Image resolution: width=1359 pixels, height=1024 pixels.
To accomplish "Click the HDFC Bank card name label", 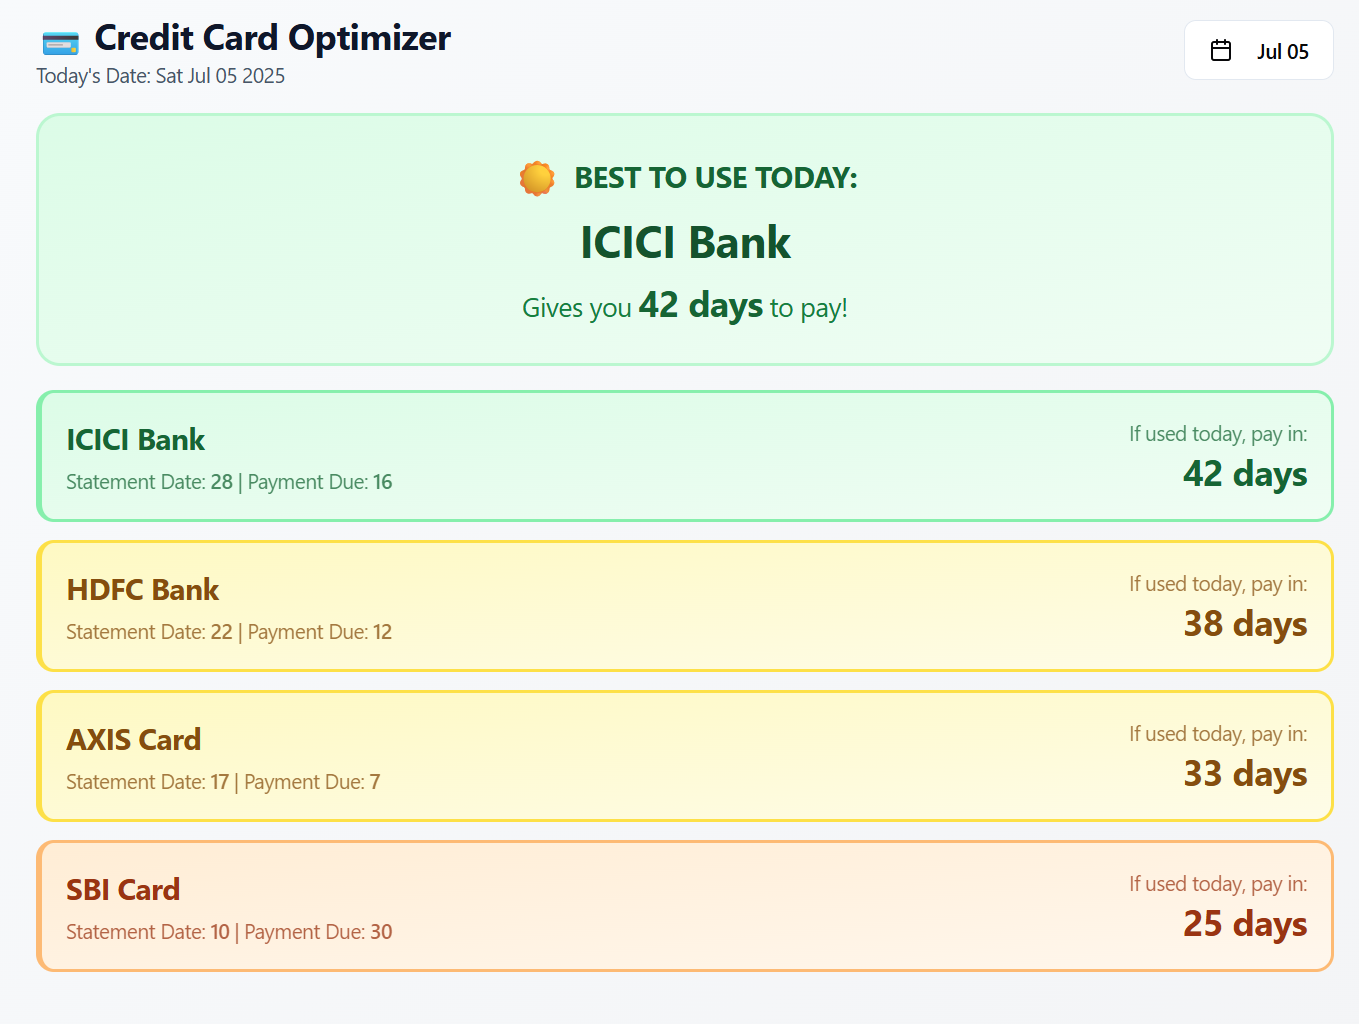I will (142, 590).
